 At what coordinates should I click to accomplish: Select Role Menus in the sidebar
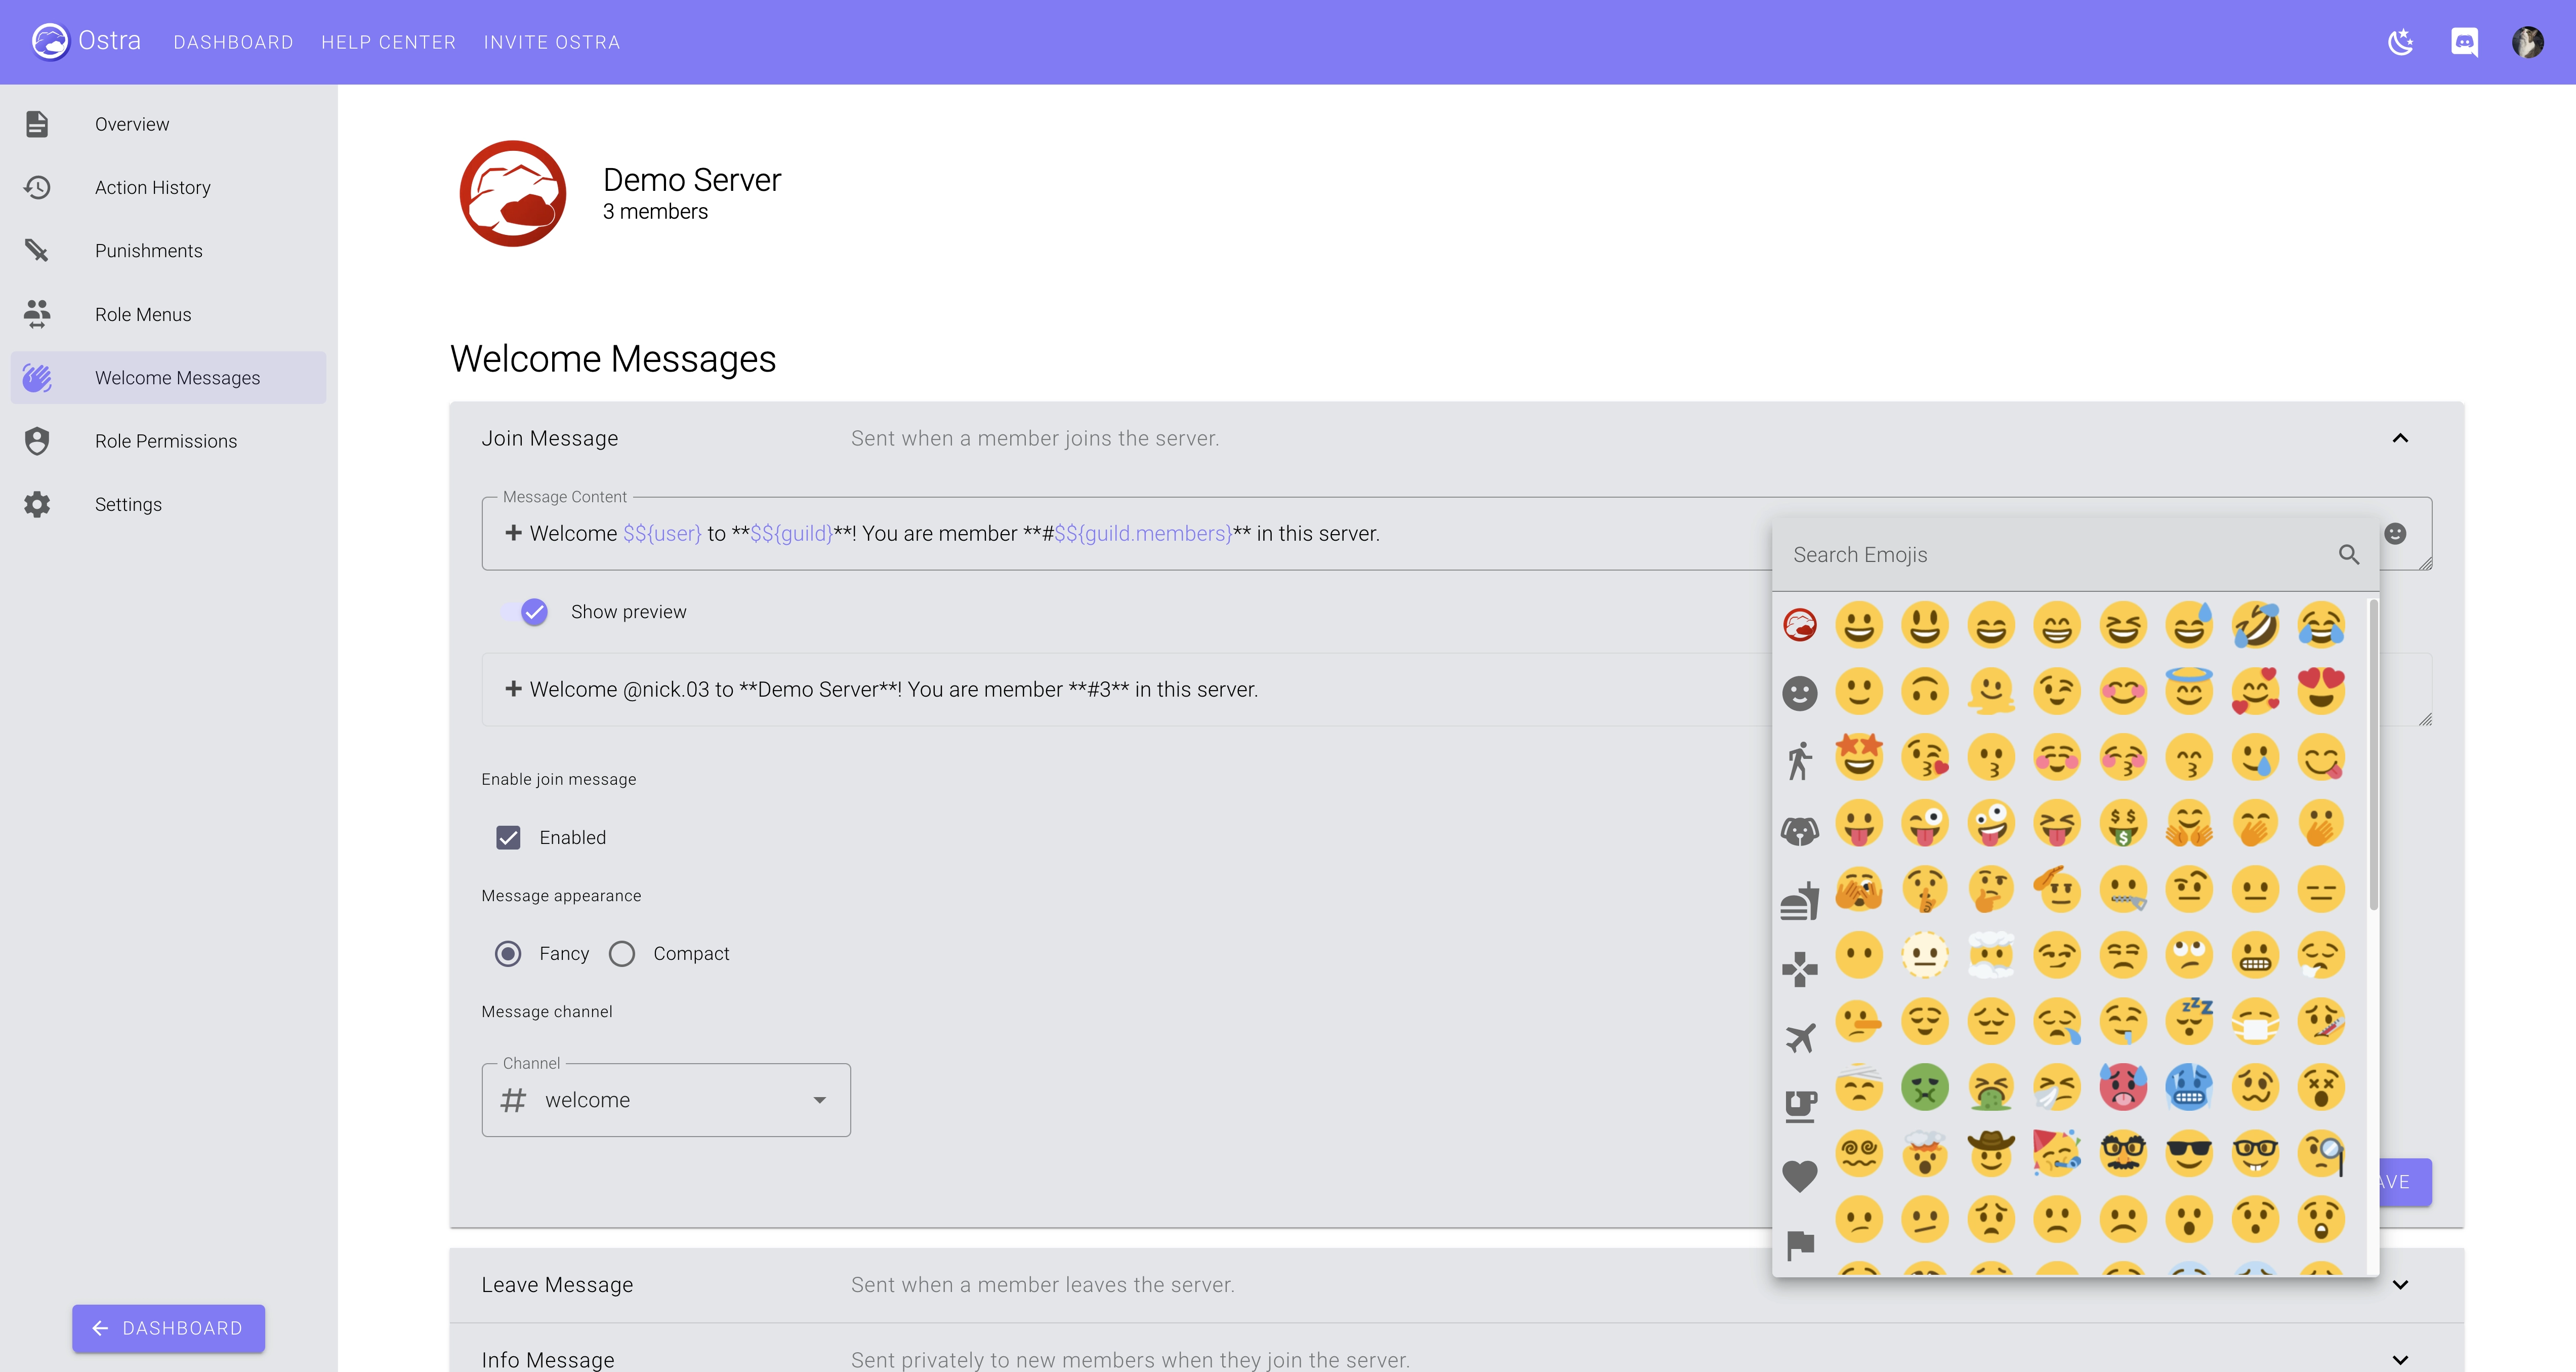(143, 314)
